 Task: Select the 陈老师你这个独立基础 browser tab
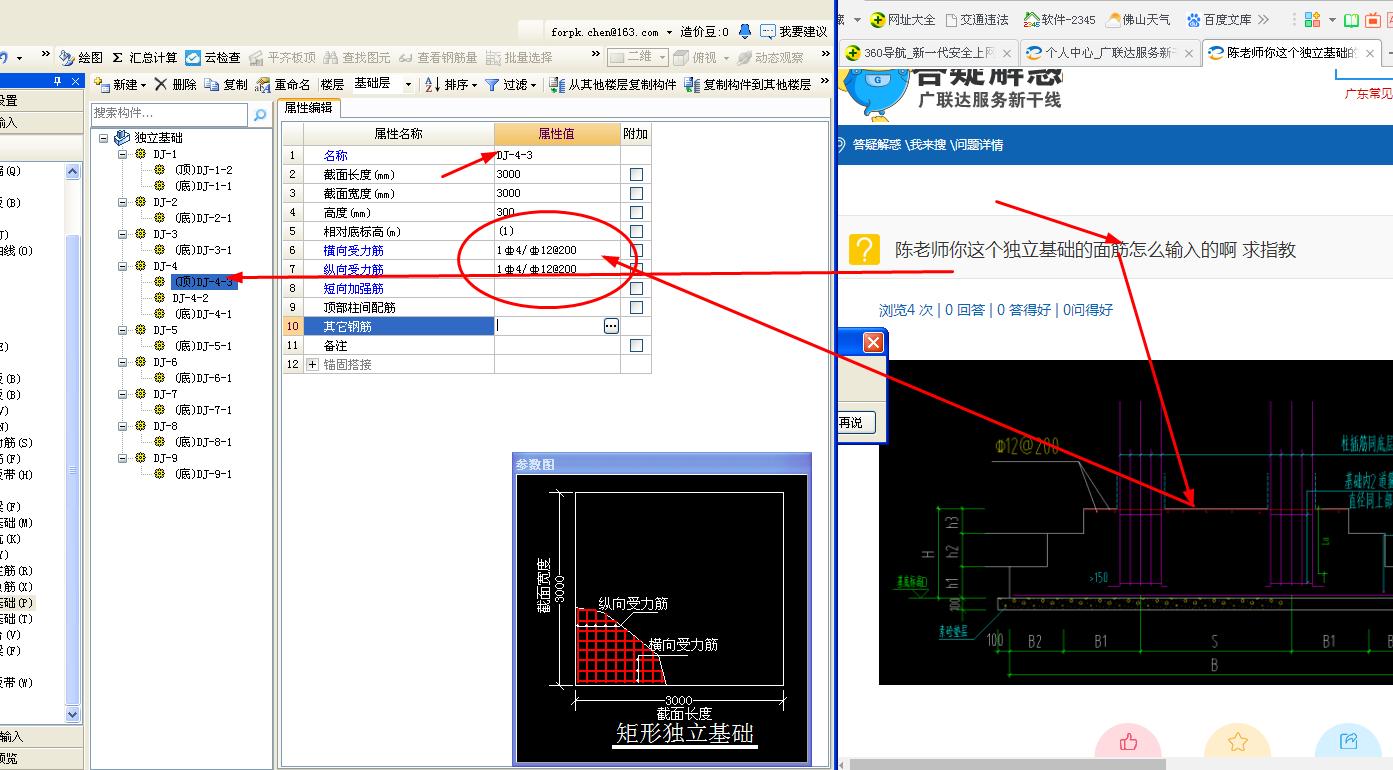coord(1290,53)
